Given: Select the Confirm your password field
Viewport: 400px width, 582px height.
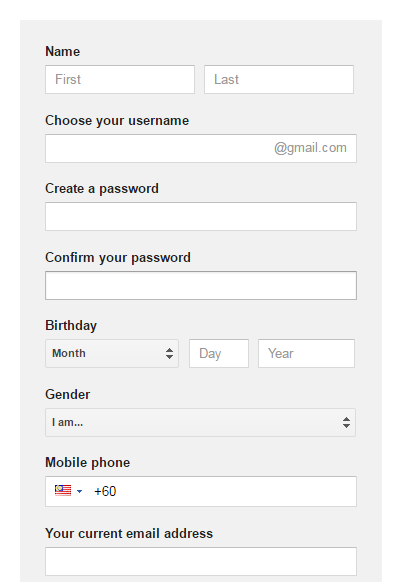Looking at the screenshot, I should 201,285.
